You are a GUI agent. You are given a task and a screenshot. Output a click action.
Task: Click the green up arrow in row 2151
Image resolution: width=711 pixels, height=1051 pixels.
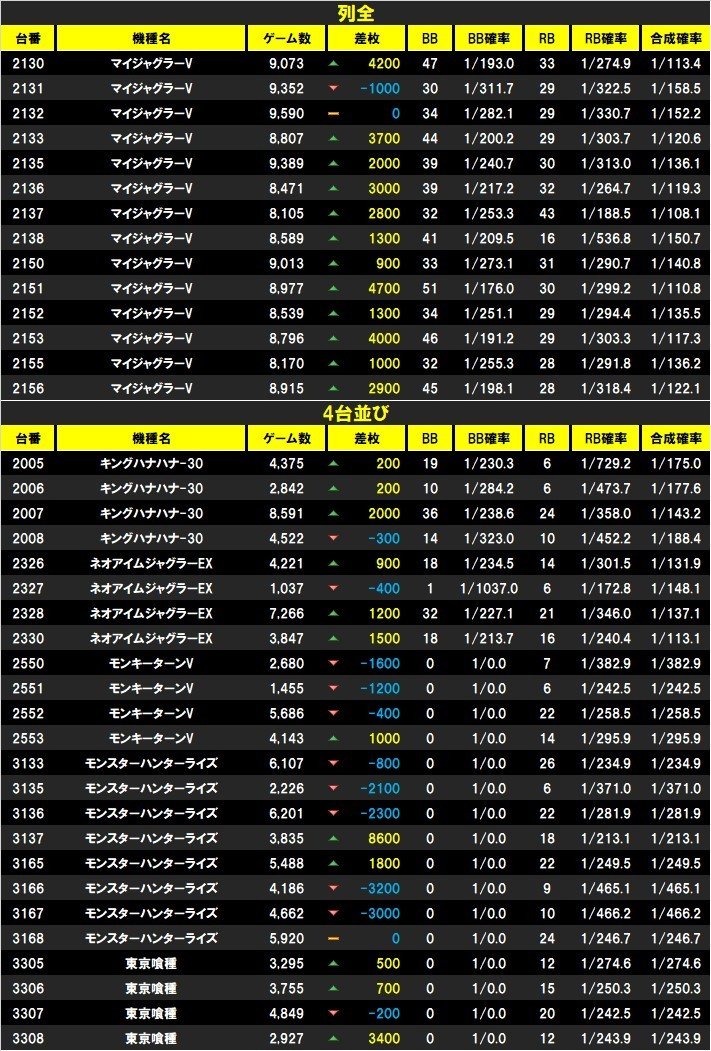(x=334, y=288)
